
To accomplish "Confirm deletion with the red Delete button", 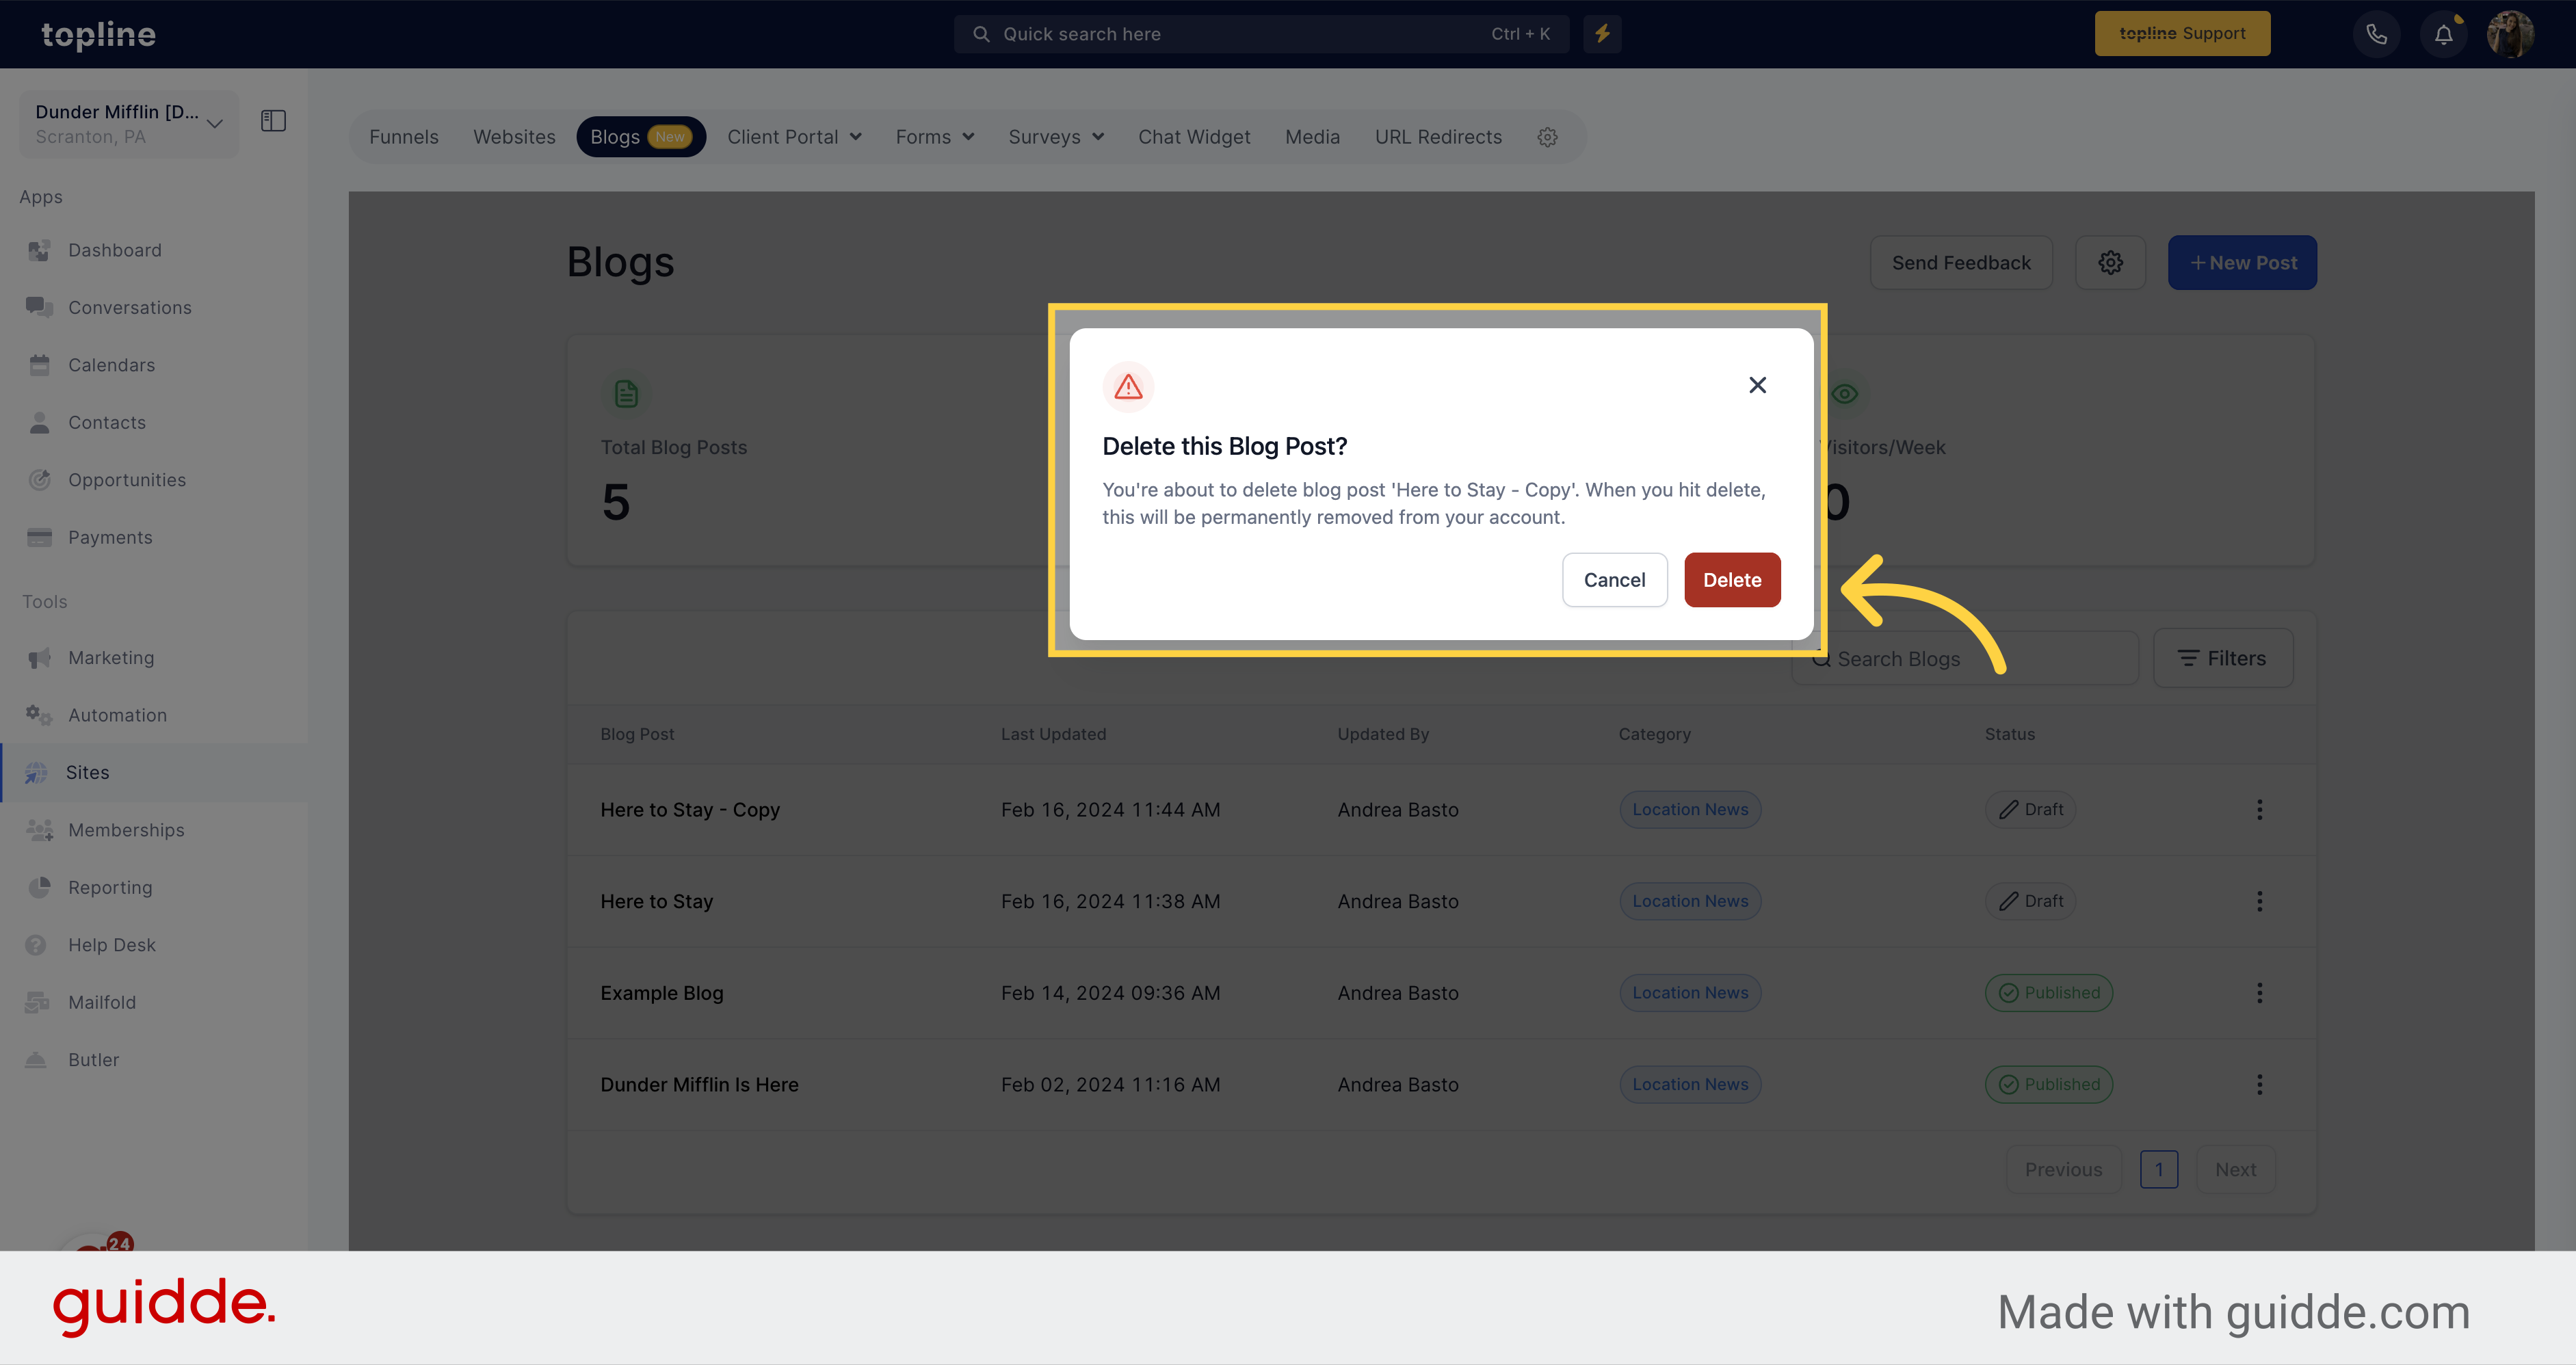I will coord(1732,580).
